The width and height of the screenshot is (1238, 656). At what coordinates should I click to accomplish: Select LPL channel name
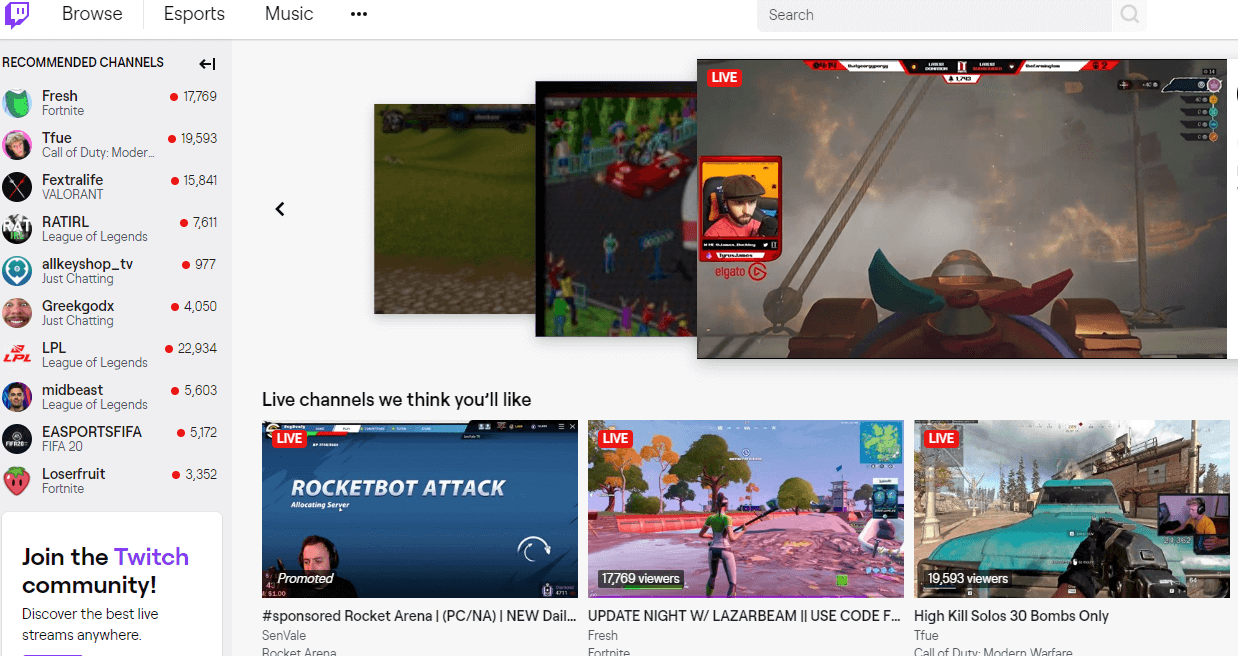(54, 348)
